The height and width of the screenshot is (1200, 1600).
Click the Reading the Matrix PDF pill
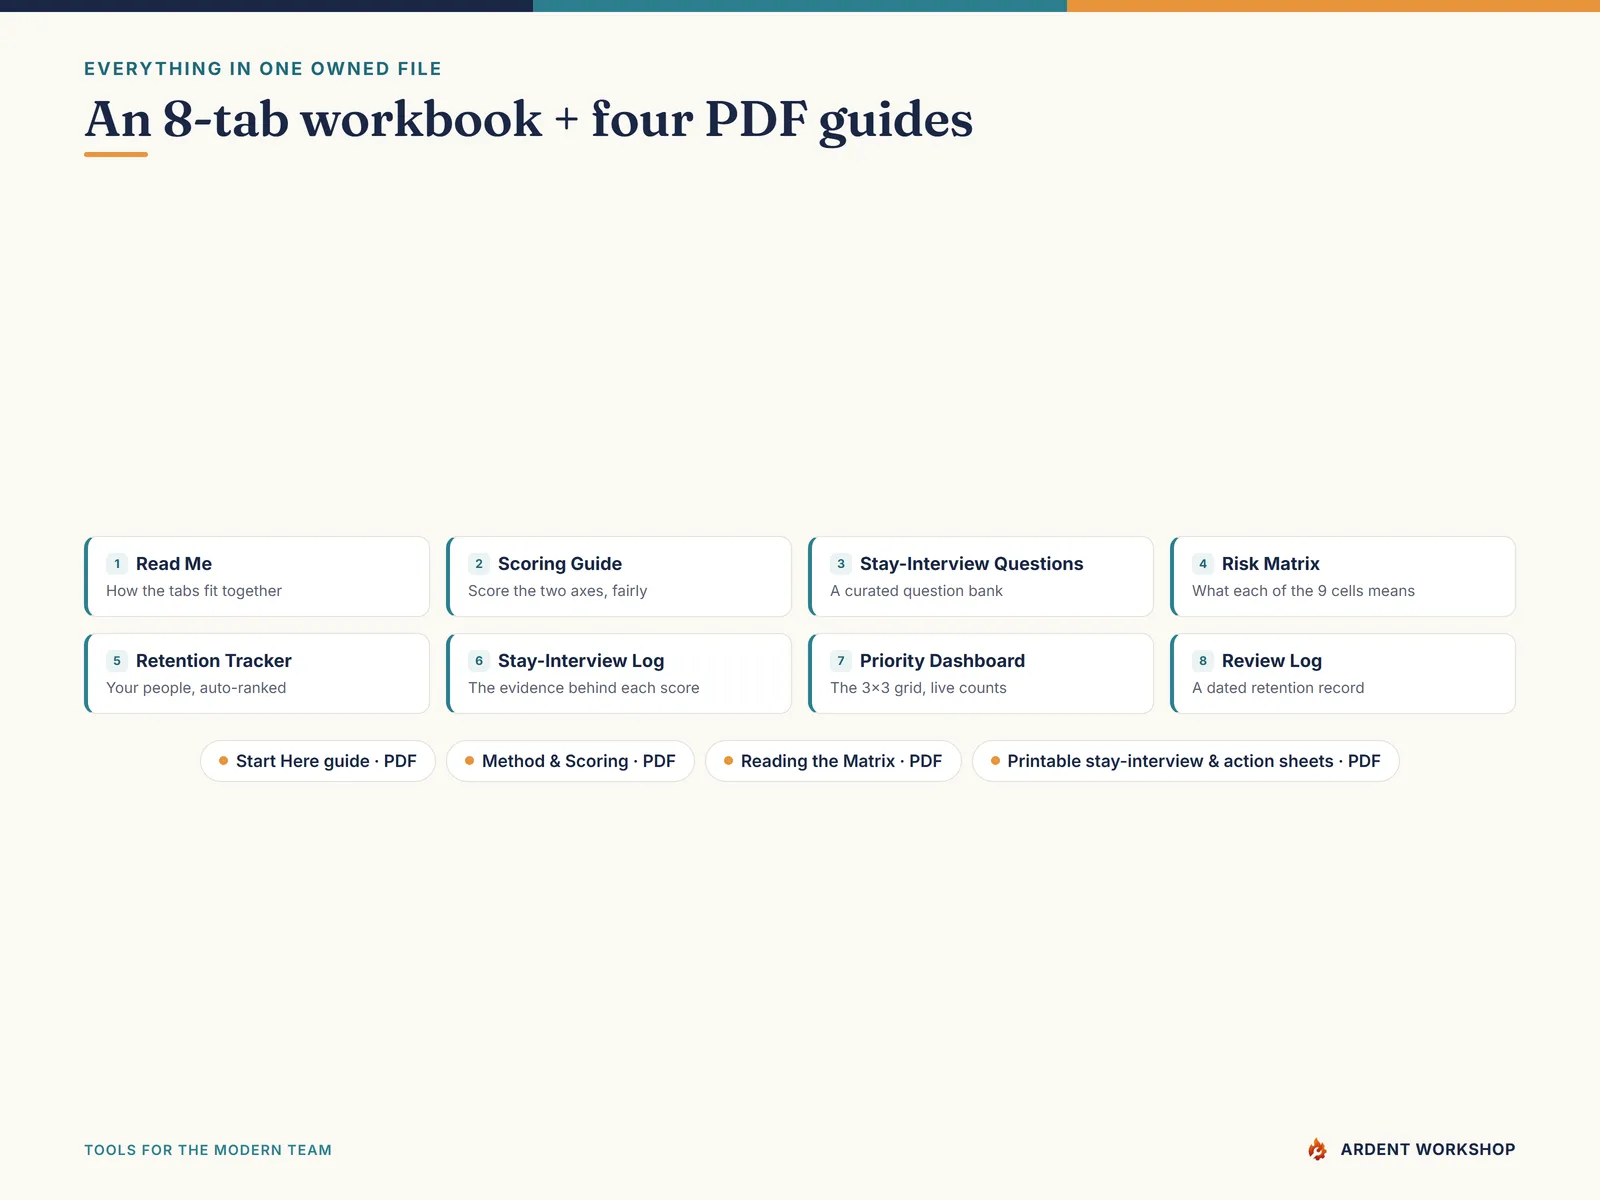tap(833, 761)
